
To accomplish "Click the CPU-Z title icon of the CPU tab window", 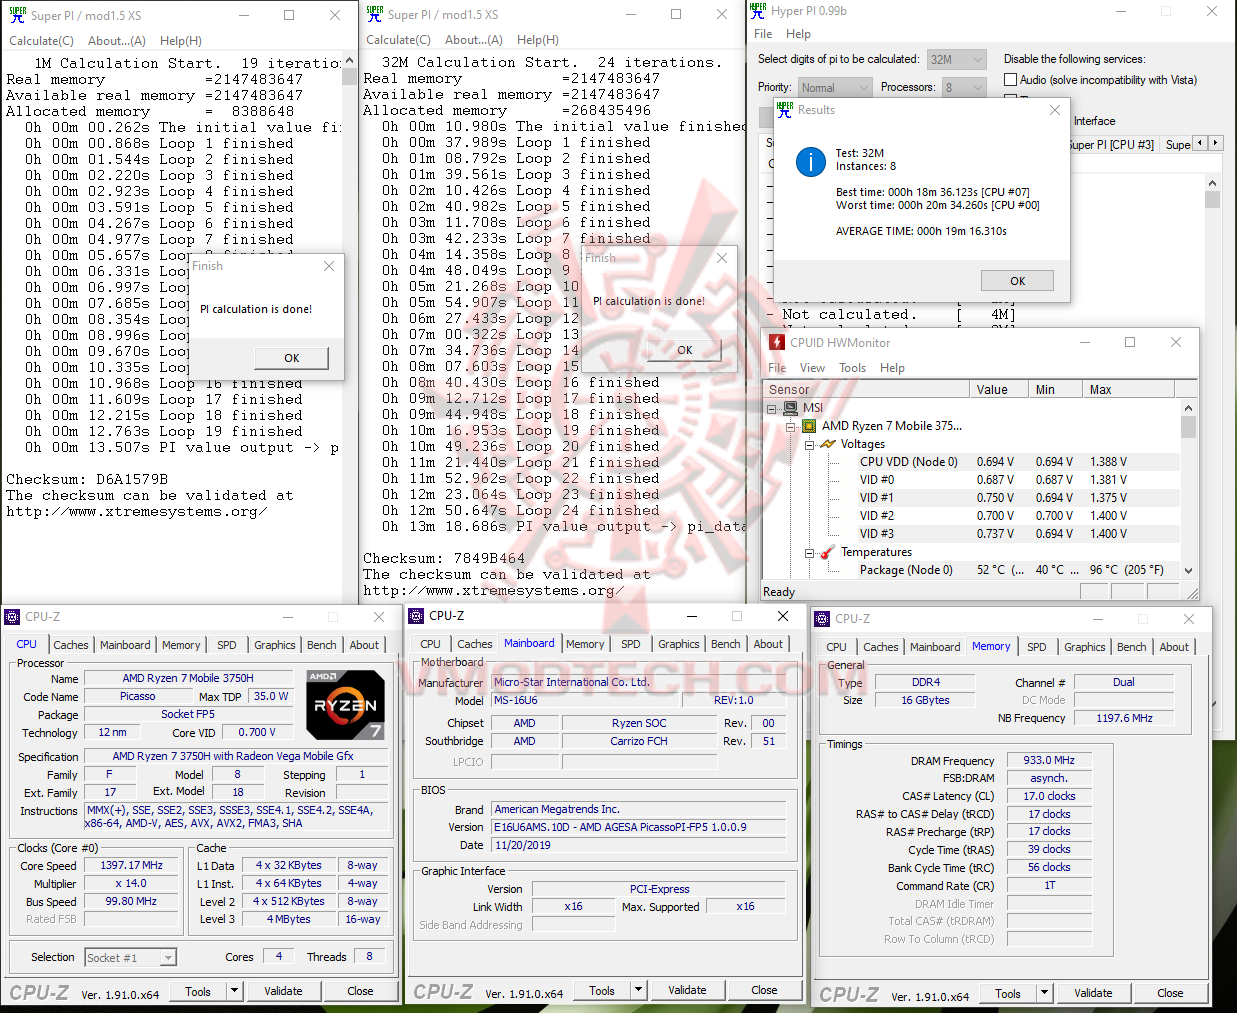I will (12, 617).
